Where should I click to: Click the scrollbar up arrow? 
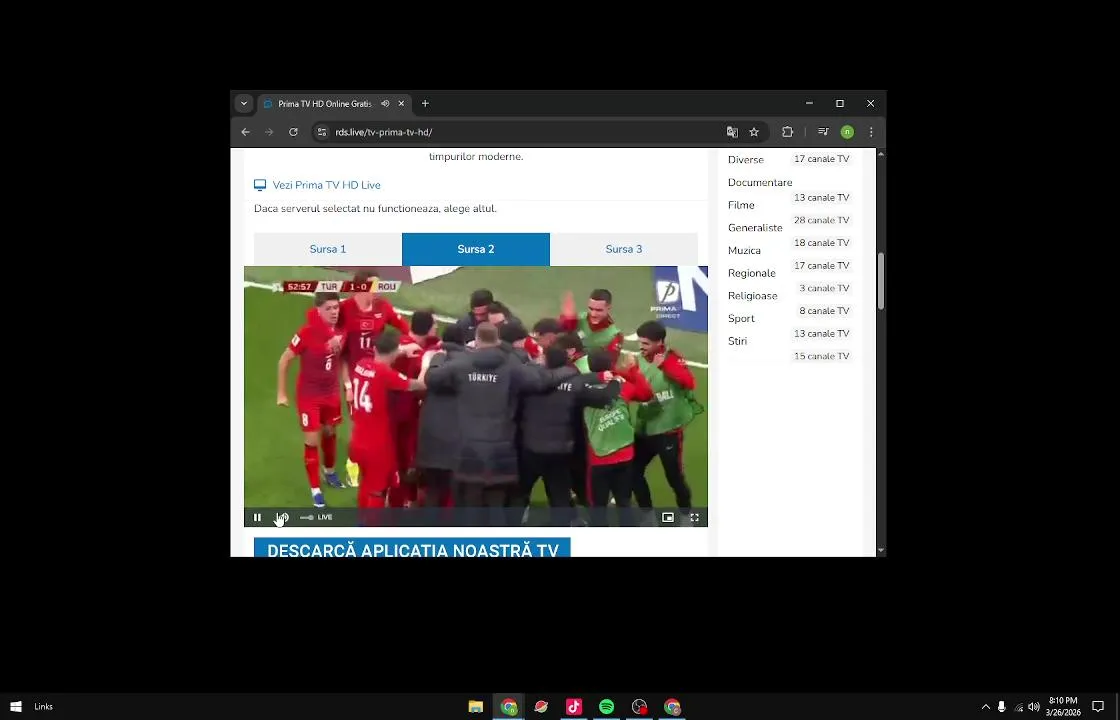click(x=881, y=154)
